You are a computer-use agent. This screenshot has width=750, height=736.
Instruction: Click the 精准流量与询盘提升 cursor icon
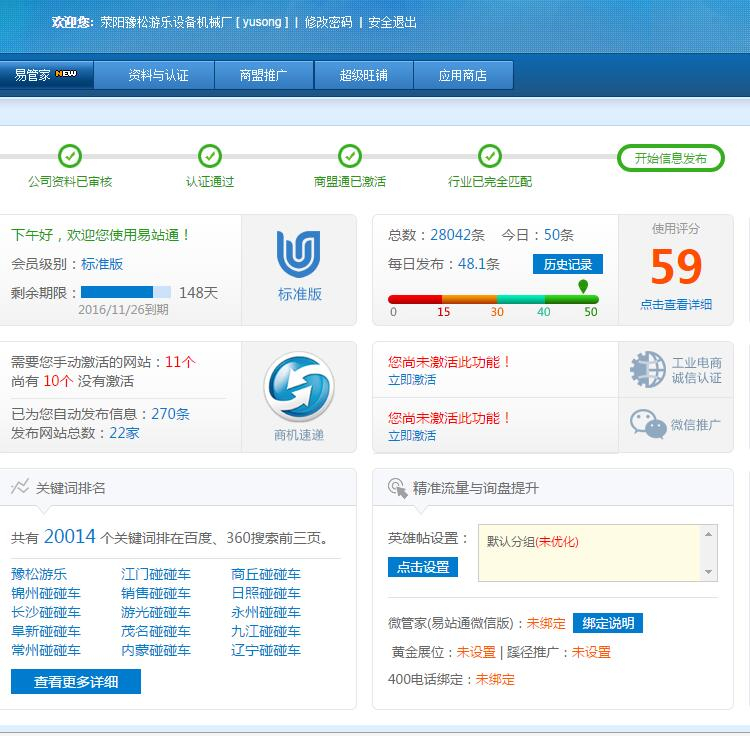click(397, 488)
